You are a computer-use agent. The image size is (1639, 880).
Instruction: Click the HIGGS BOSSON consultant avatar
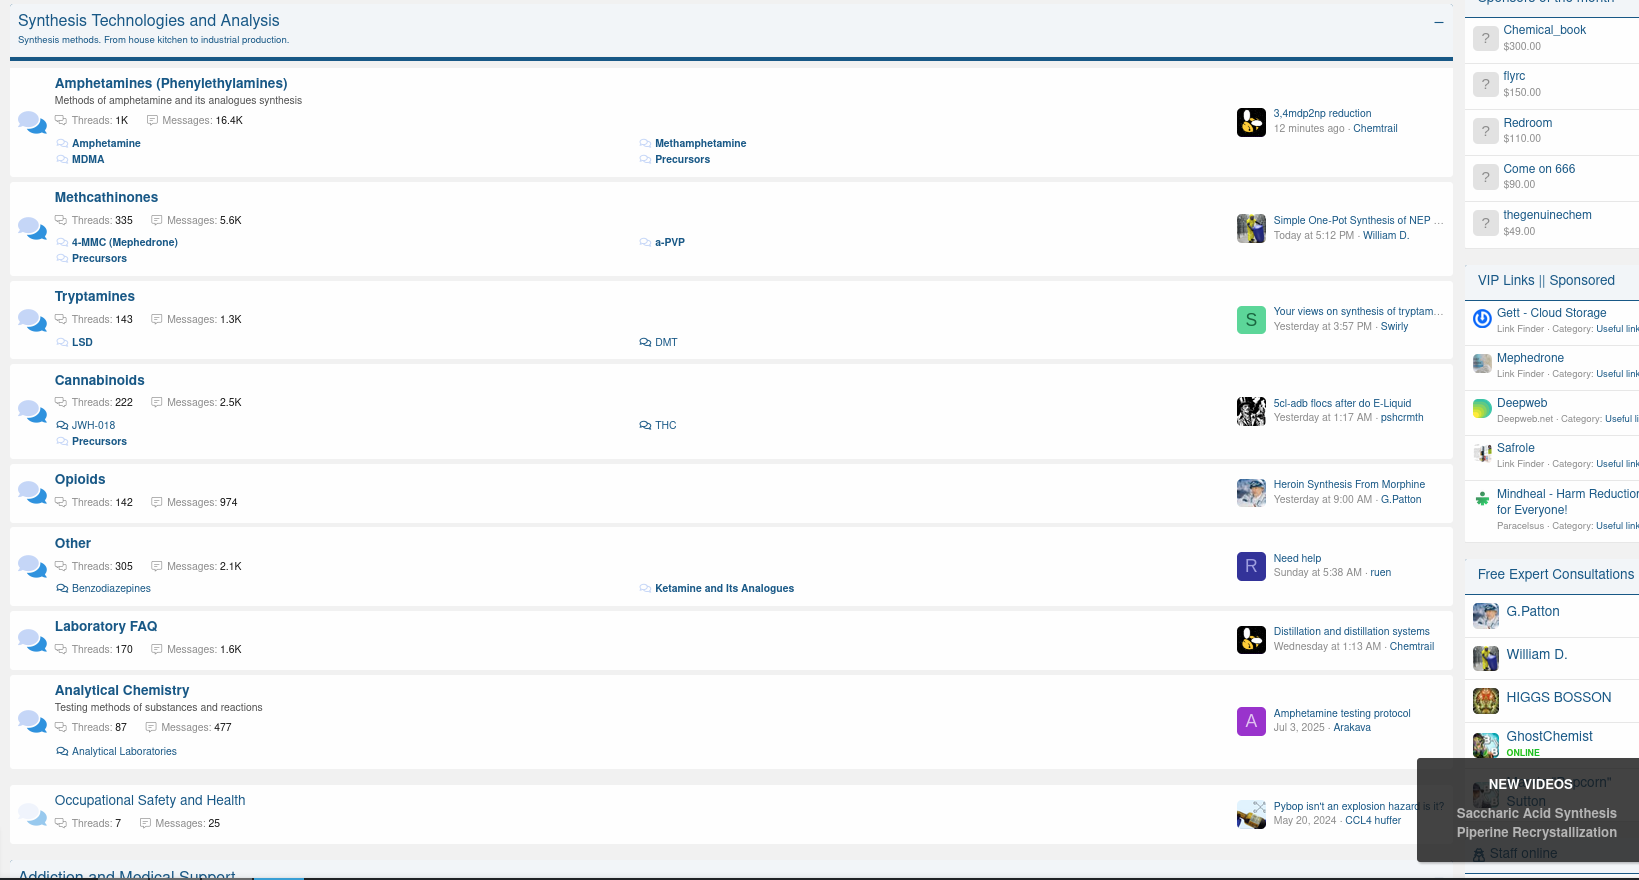pyautogui.click(x=1485, y=701)
